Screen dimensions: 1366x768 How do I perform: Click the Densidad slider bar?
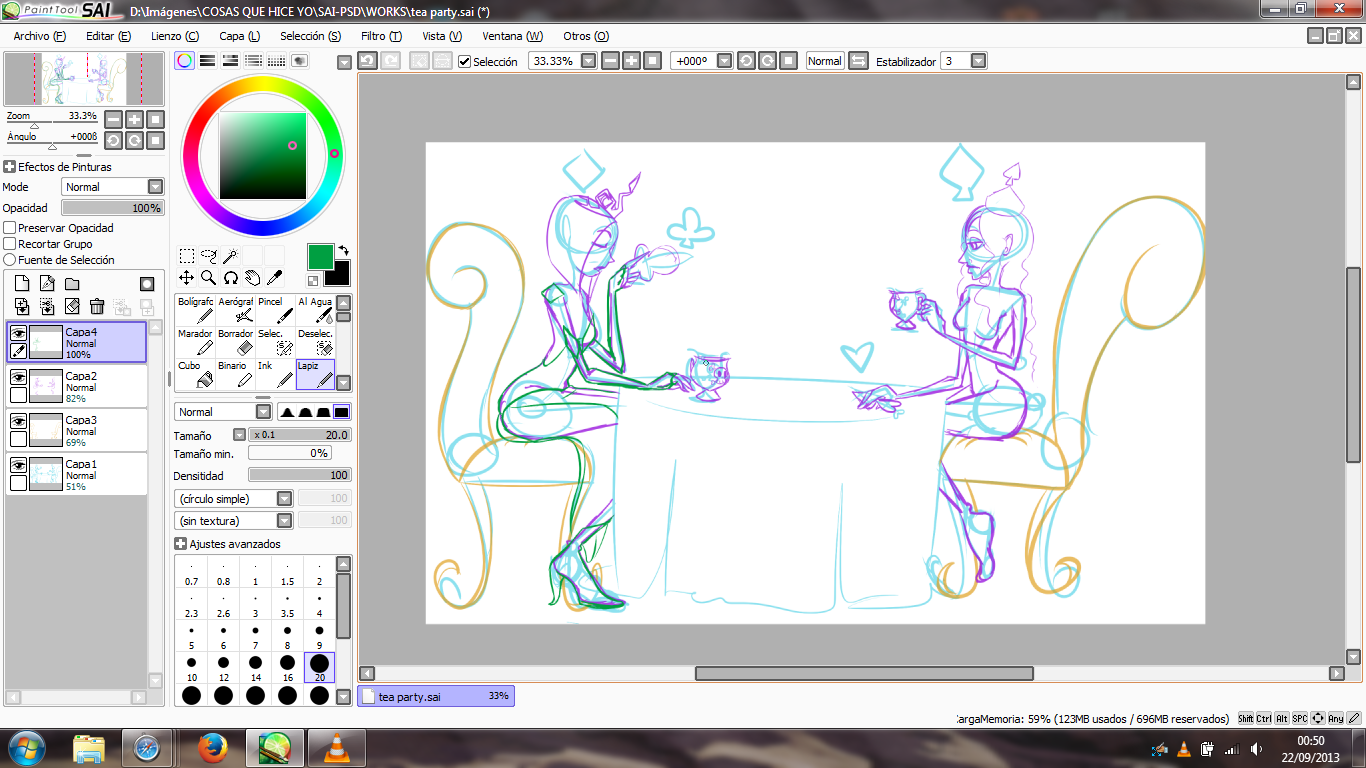point(300,475)
